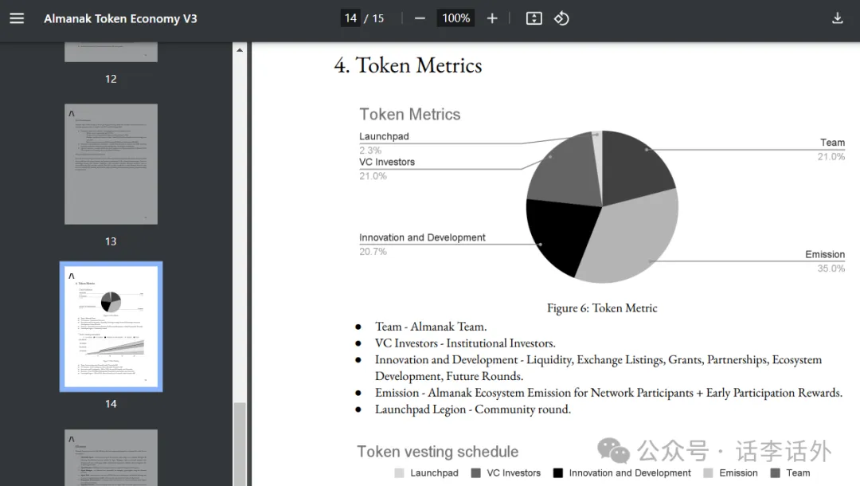Select page 14 thumbnail
Image resolution: width=860 pixels, height=486 pixels.
click(111, 326)
